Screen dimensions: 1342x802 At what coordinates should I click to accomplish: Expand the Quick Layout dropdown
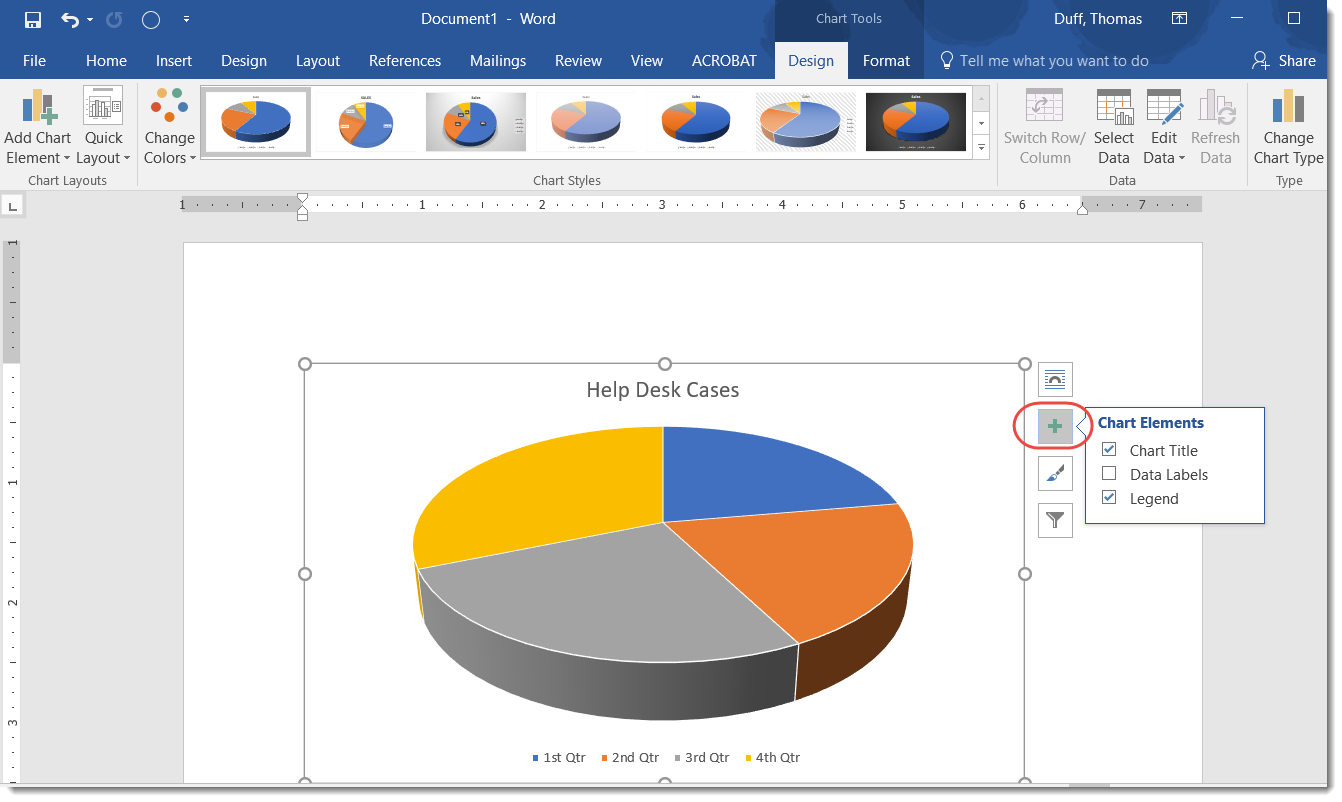click(102, 125)
